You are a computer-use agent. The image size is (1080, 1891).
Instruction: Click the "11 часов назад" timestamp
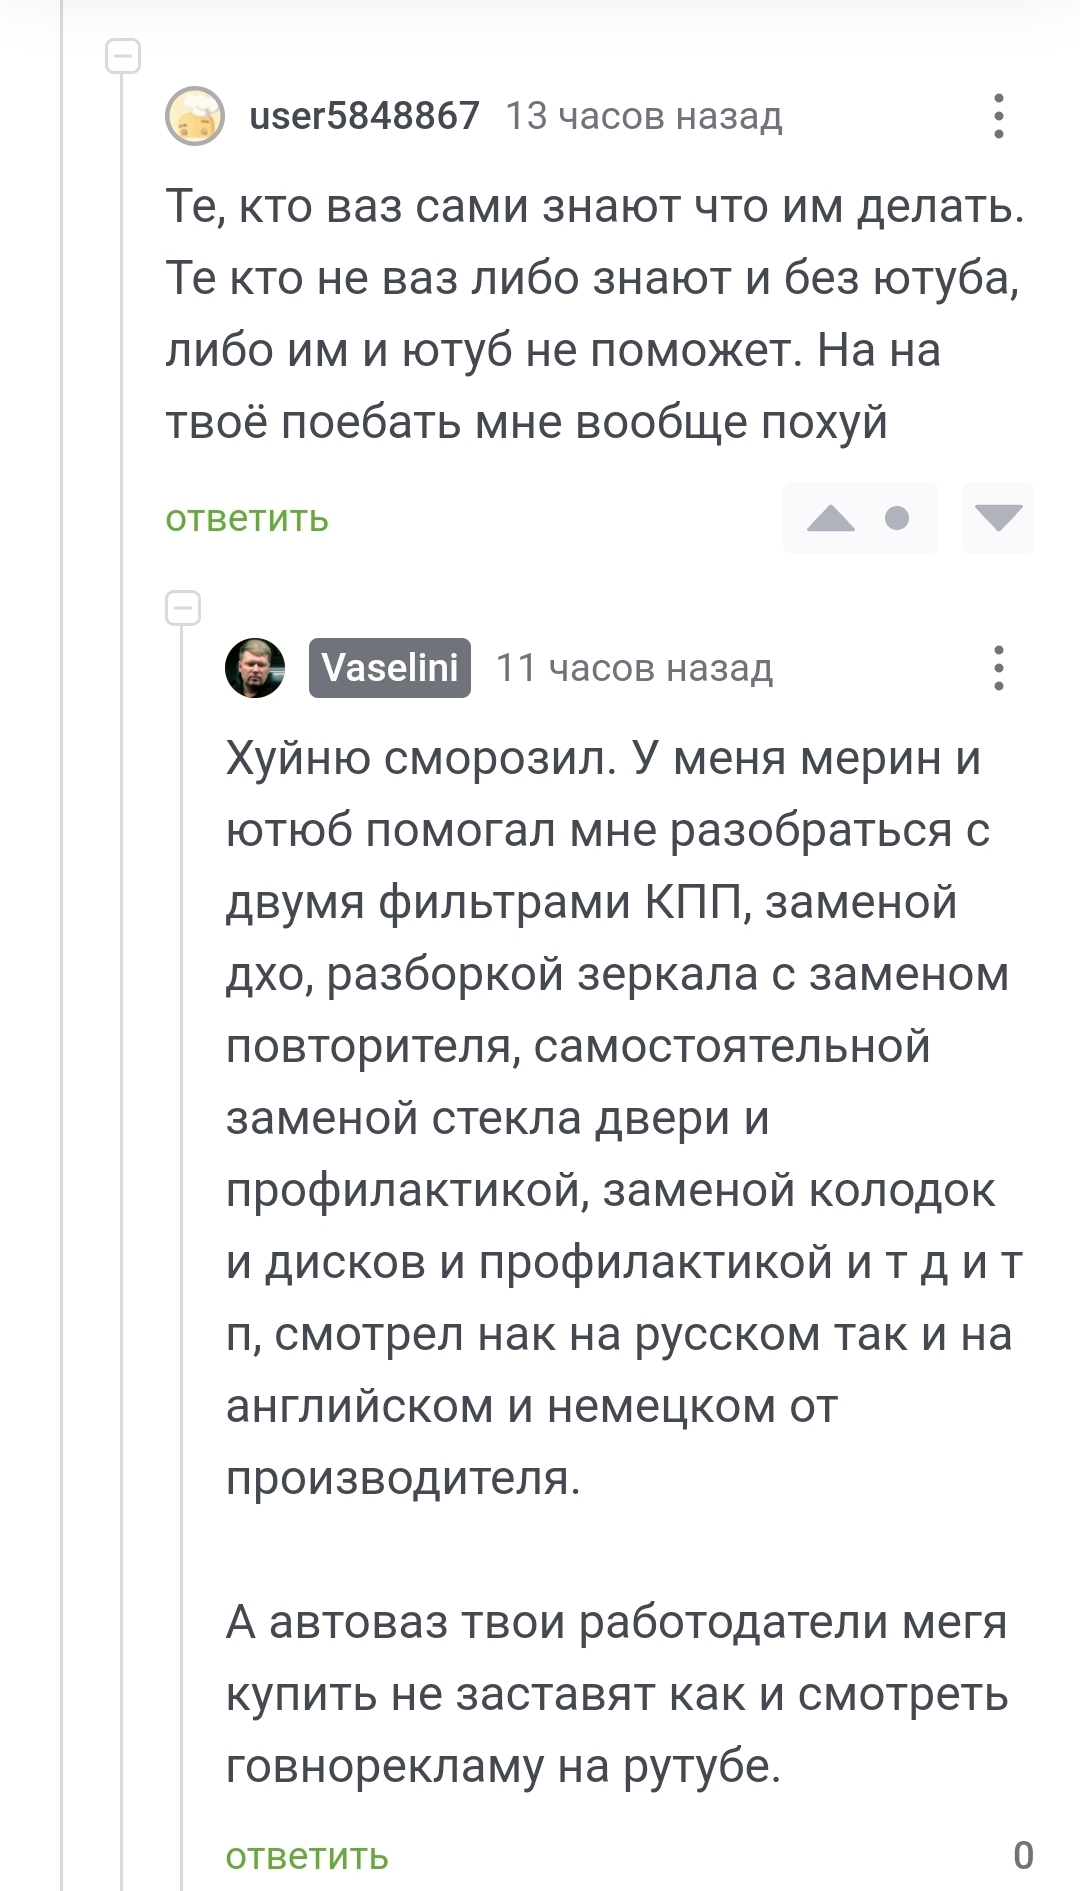[x=634, y=668]
